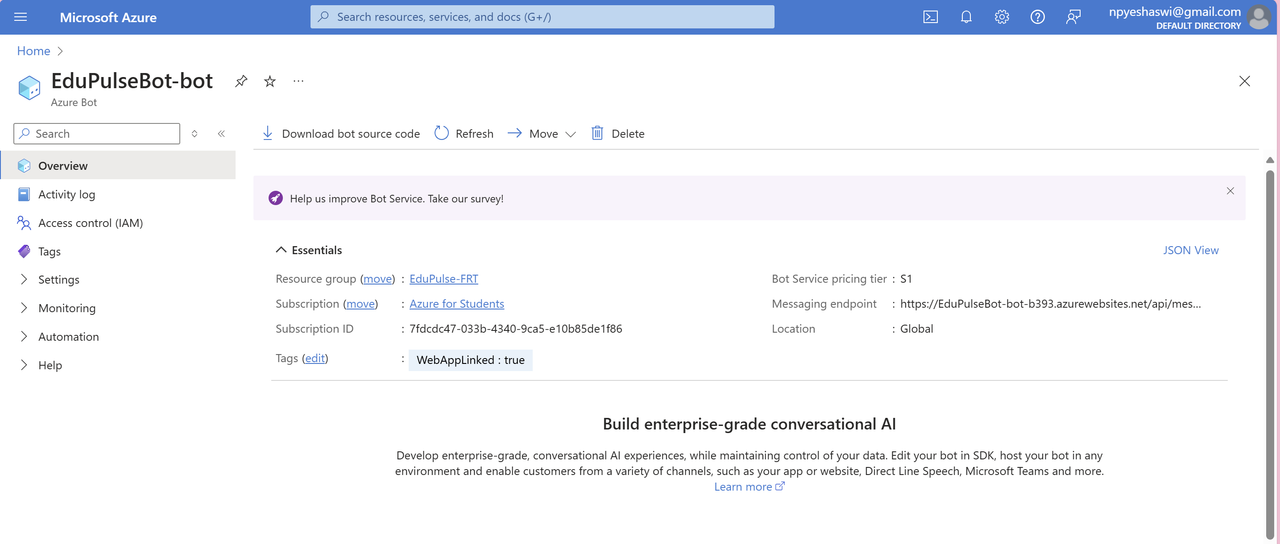Collapse the left sidebar with double chevron
The width and height of the screenshot is (1280, 544).
[x=221, y=133]
